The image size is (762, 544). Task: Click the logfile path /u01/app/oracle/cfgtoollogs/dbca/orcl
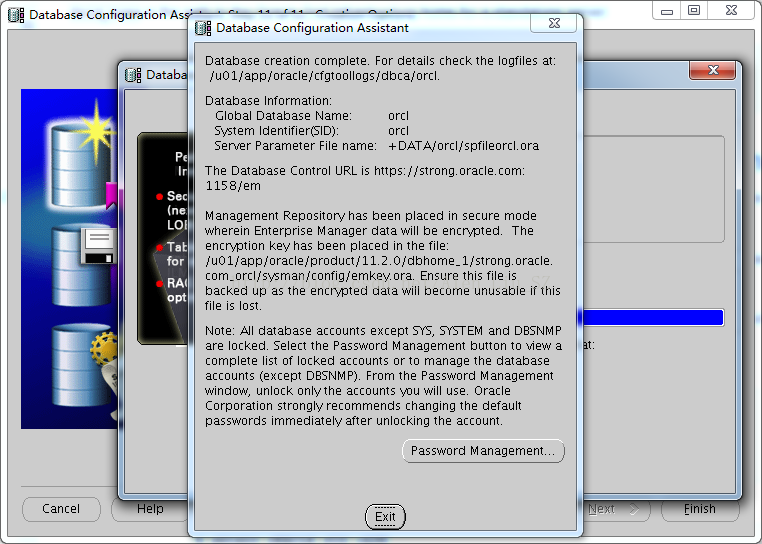325,76
